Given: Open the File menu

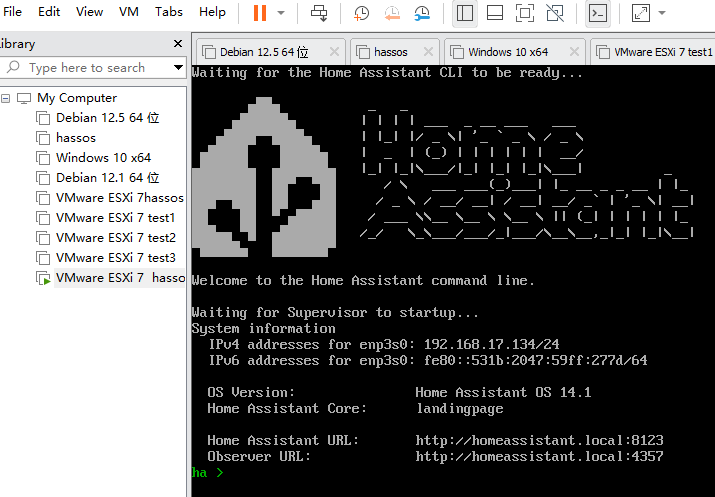Looking at the screenshot, I should 12,12.
